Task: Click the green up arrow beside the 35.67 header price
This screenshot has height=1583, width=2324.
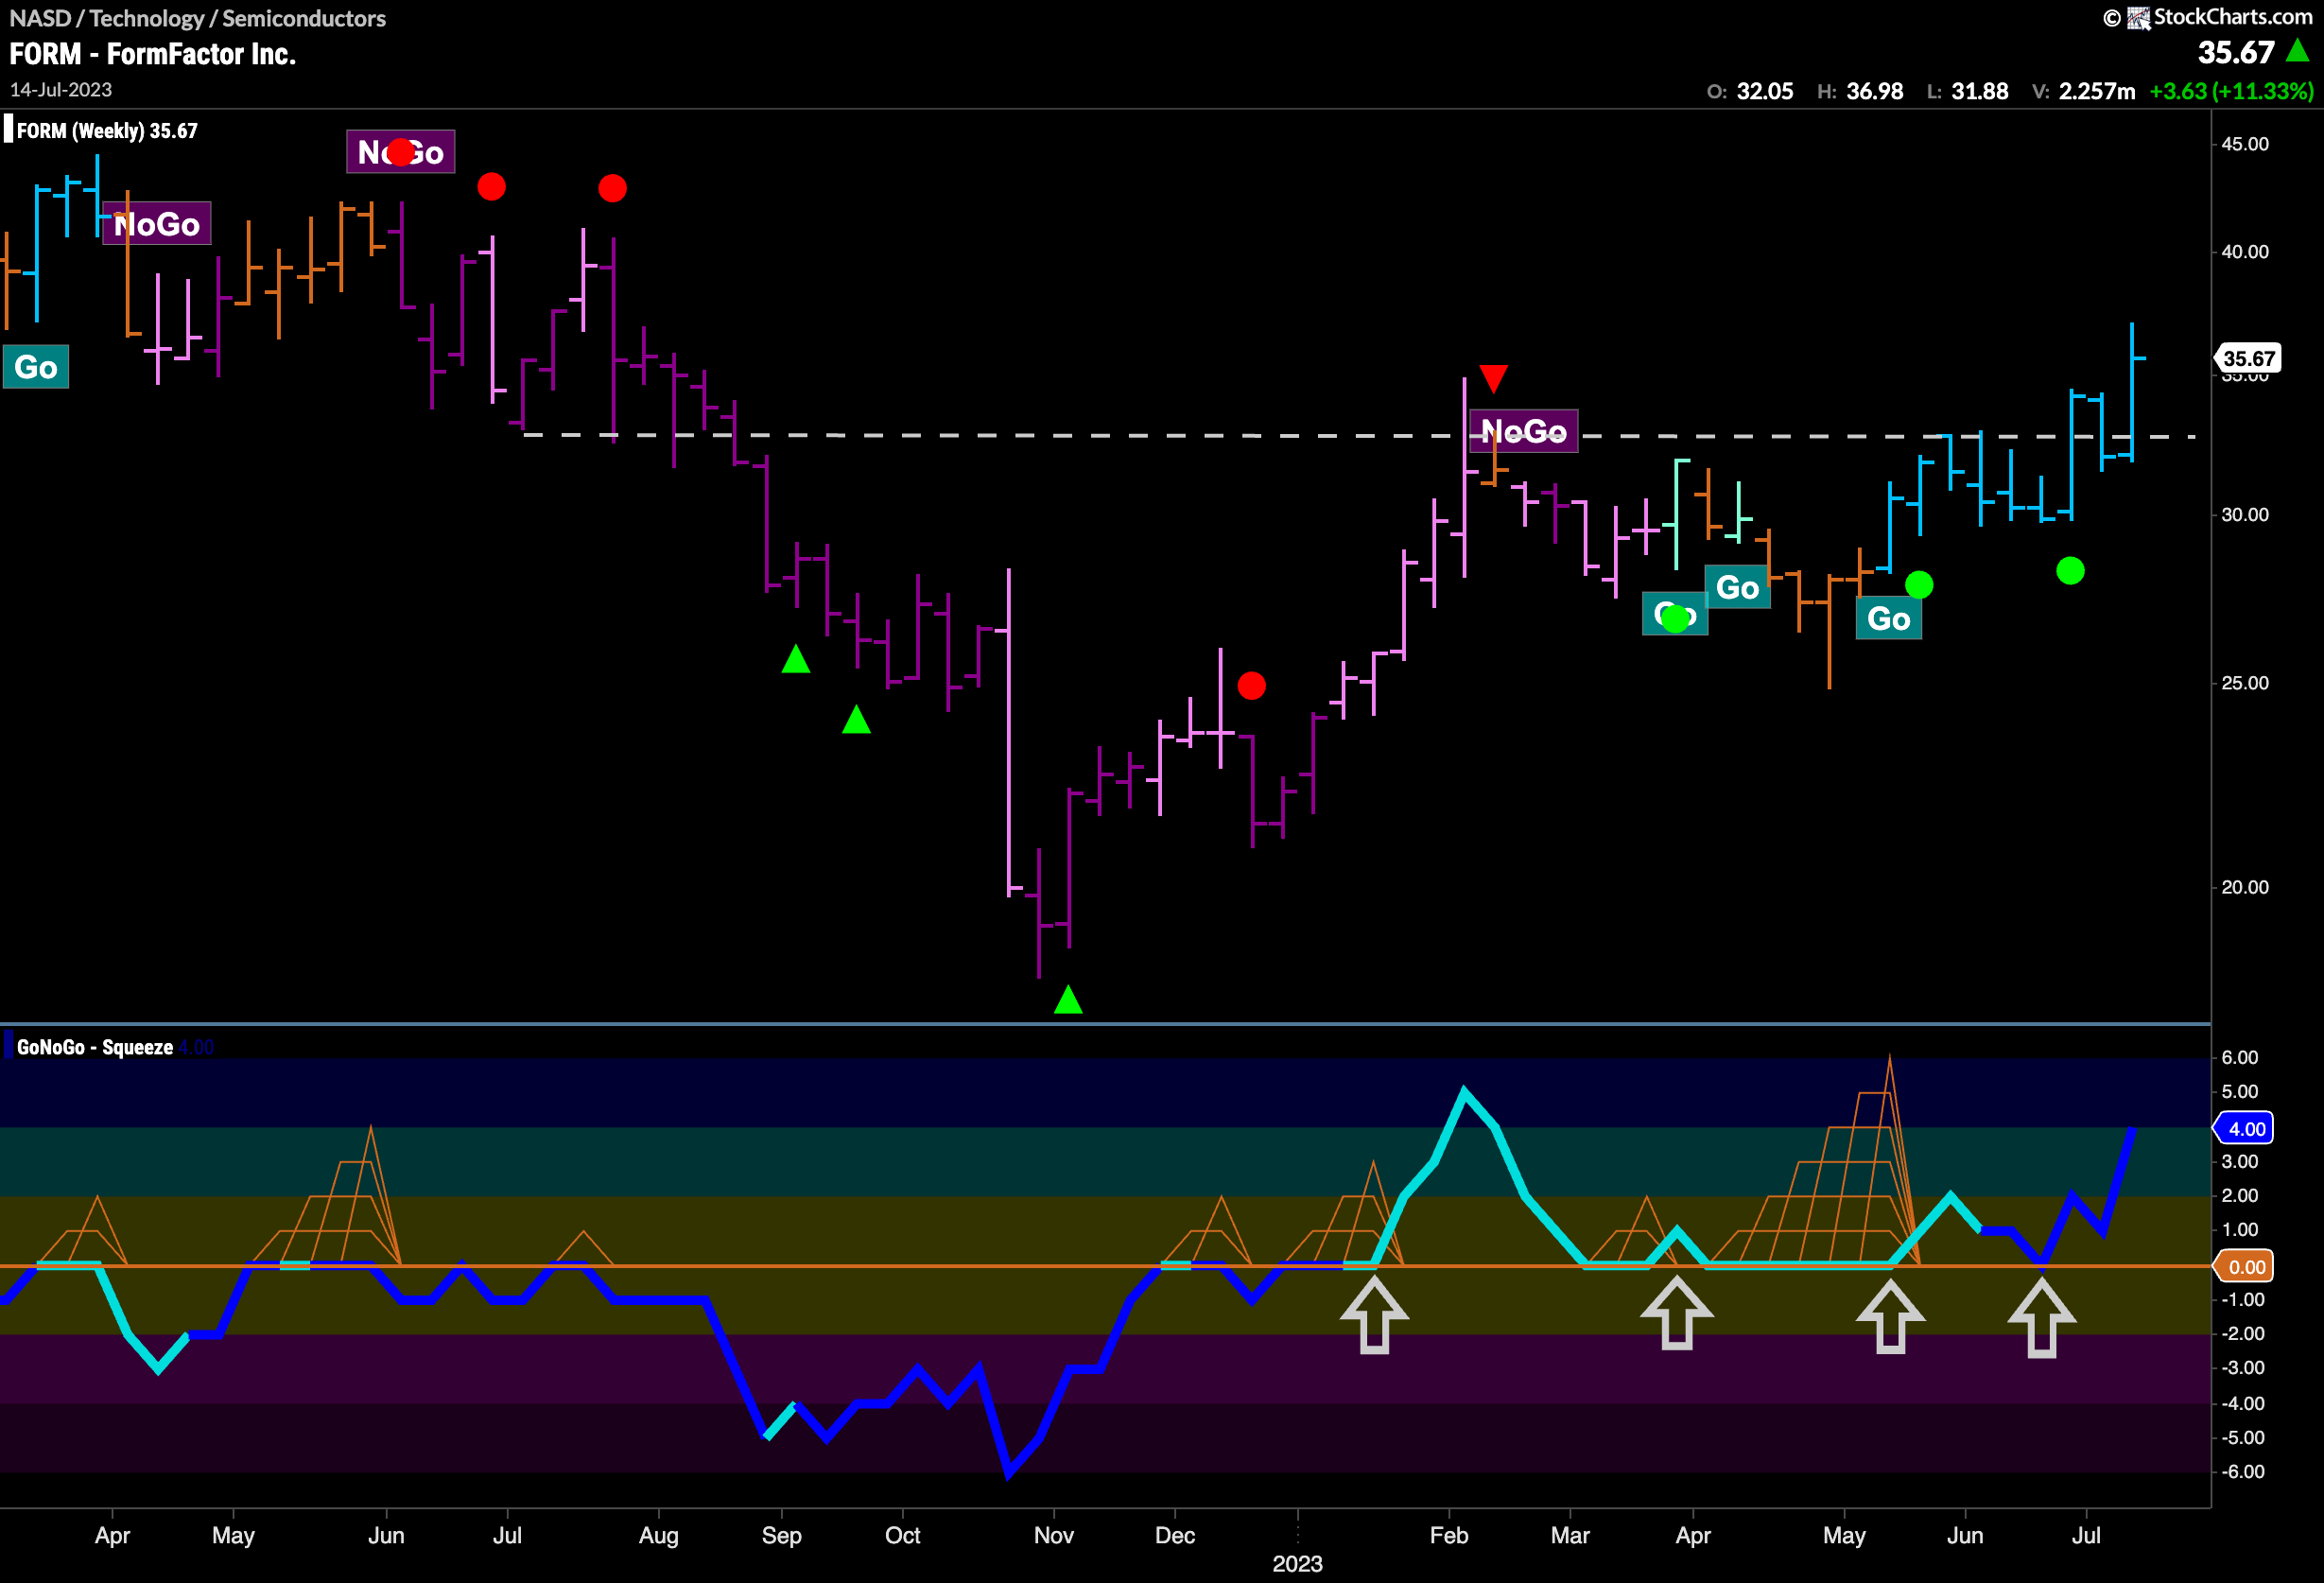Action: point(2297,51)
